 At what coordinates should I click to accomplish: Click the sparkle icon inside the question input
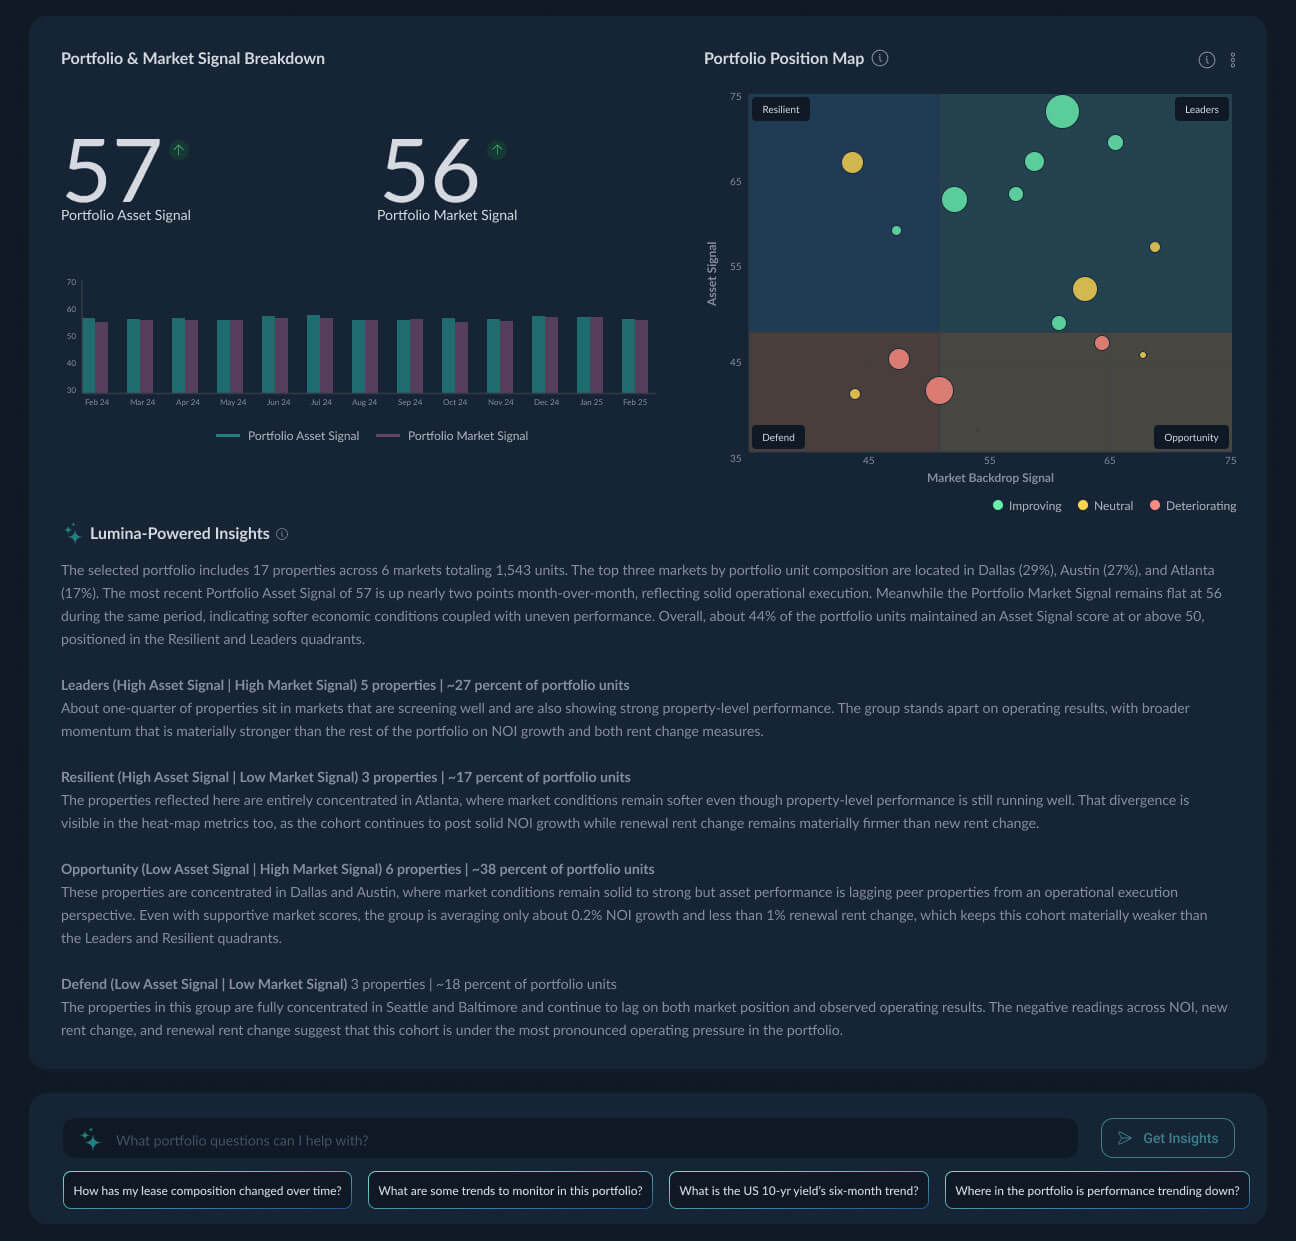91,1139
